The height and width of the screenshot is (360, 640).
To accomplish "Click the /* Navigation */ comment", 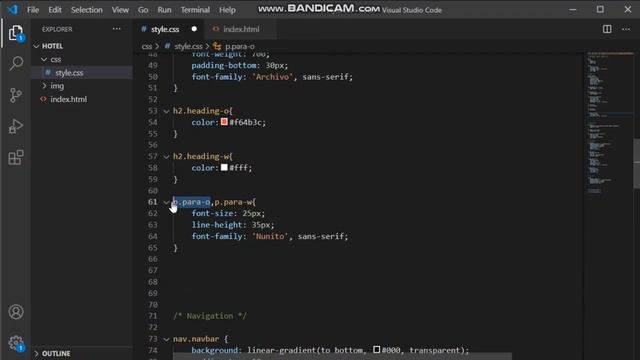I will (210, 316).
